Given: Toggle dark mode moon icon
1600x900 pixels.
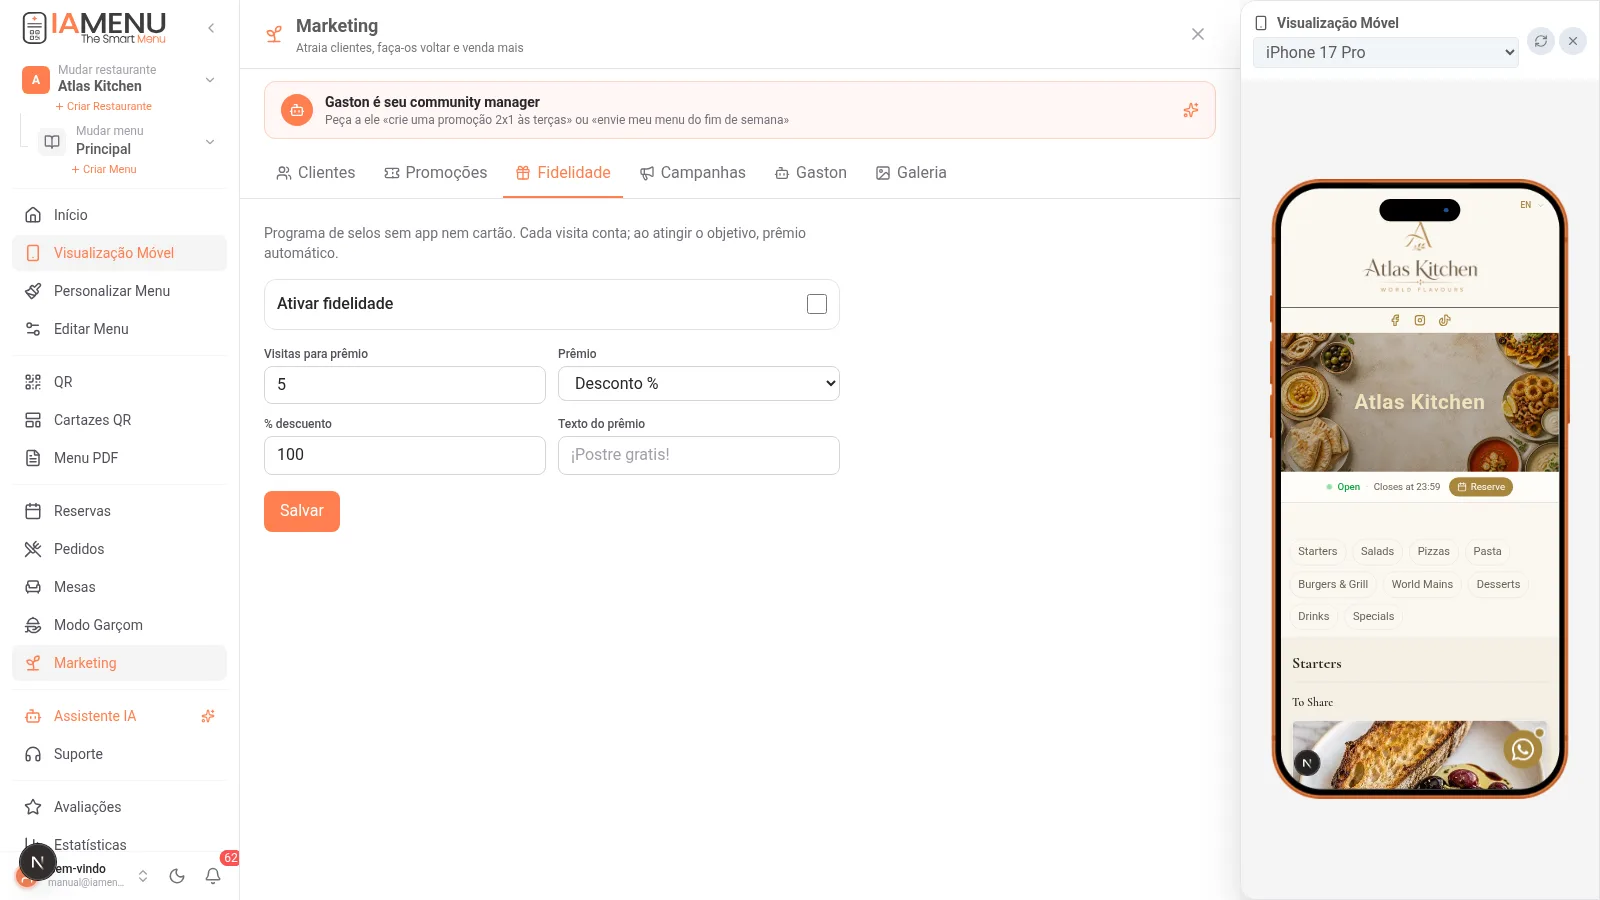Looking at the screenshot, I should pyautogui.click(x=177, y=876).
